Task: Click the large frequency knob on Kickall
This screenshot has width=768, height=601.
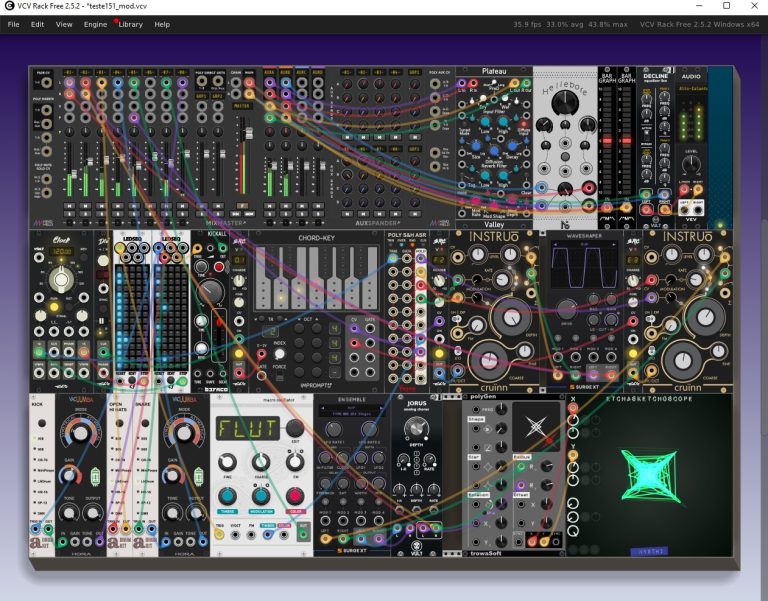Action: coord(211,292)
